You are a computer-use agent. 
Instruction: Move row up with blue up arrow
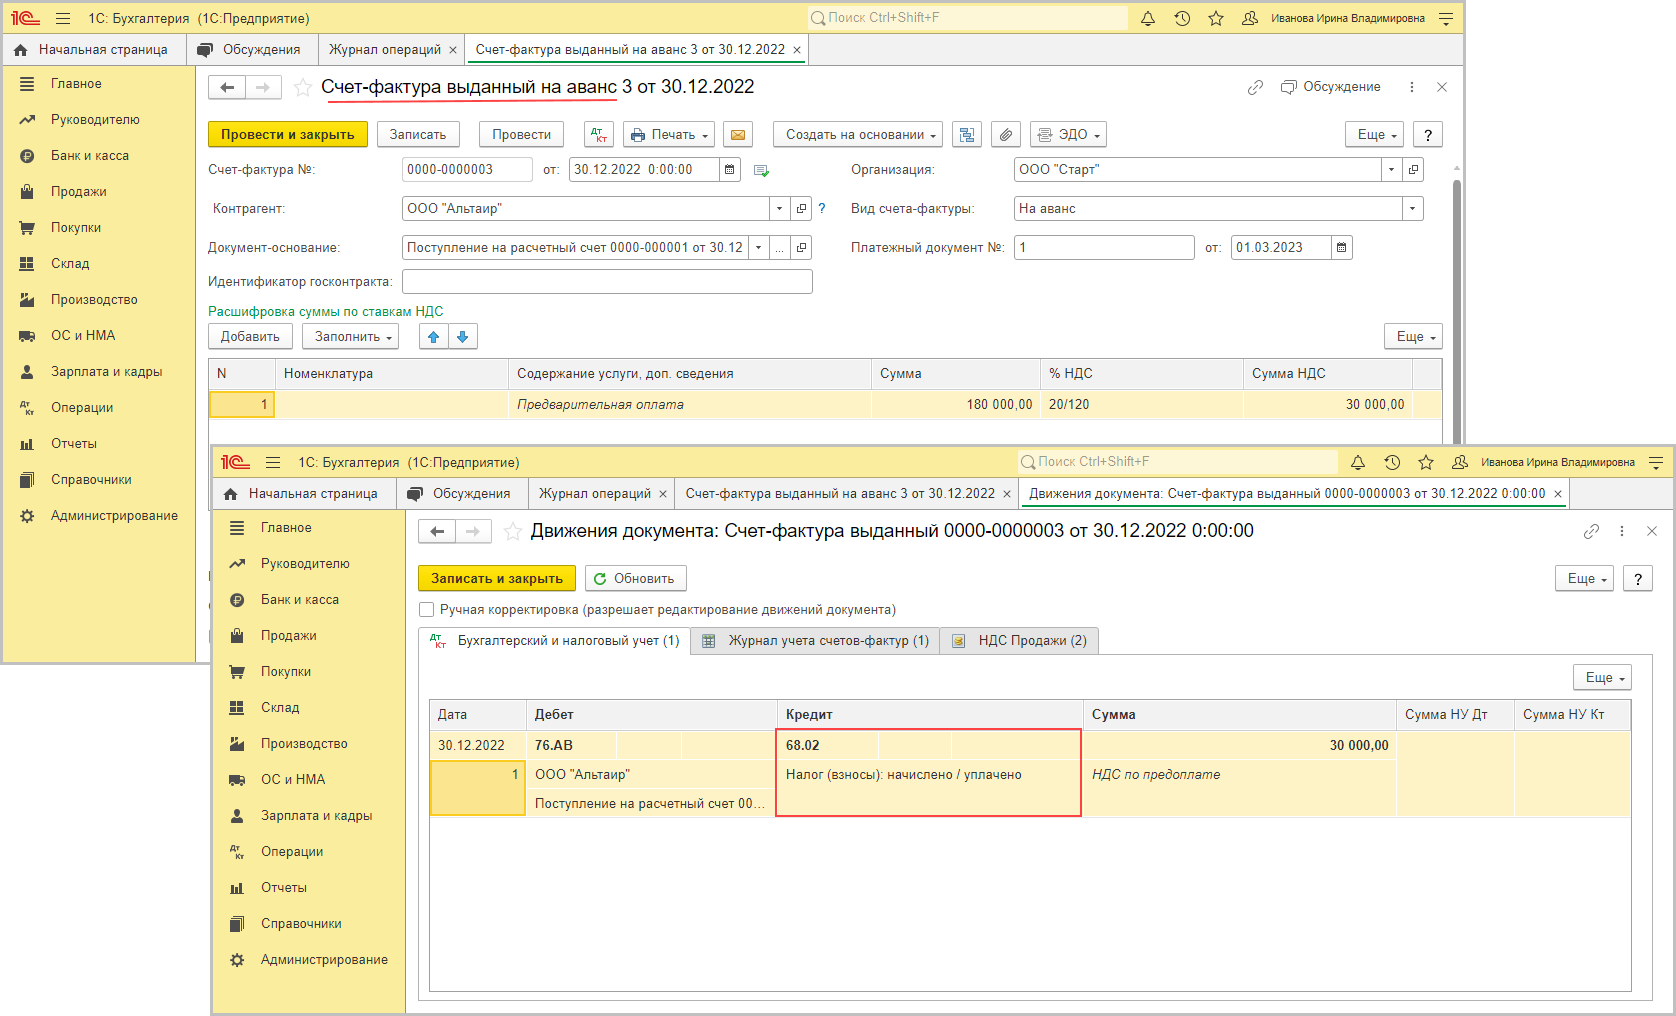point(433,337)
